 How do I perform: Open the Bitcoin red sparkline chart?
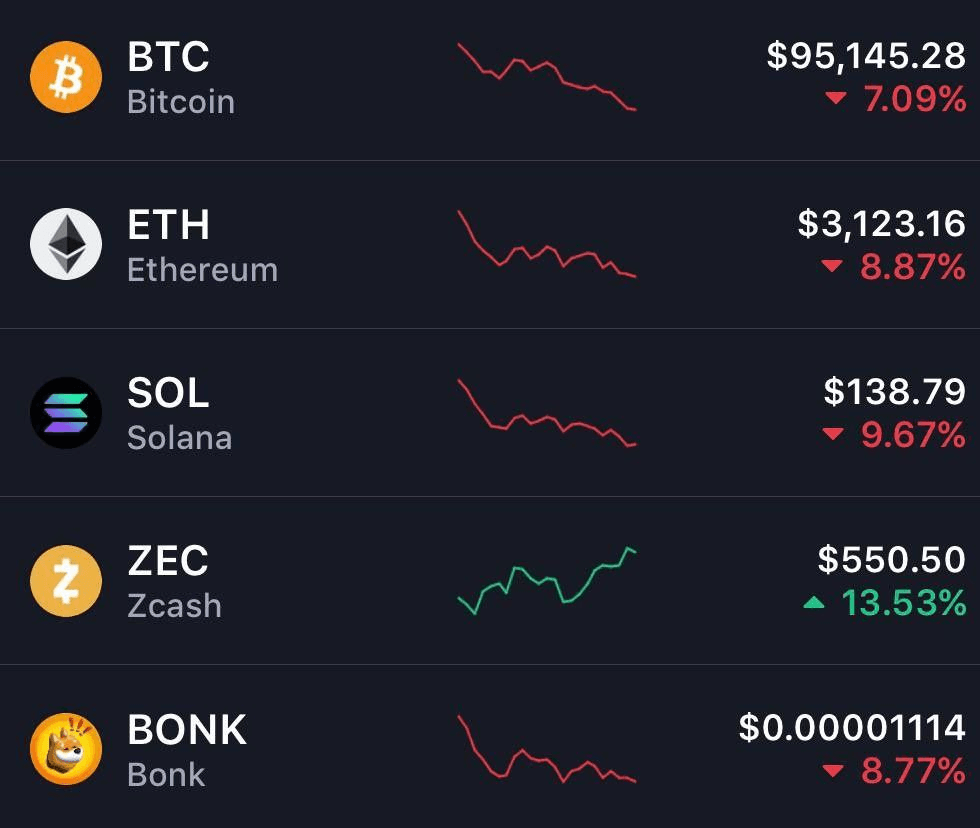click(x=547, y=77)
